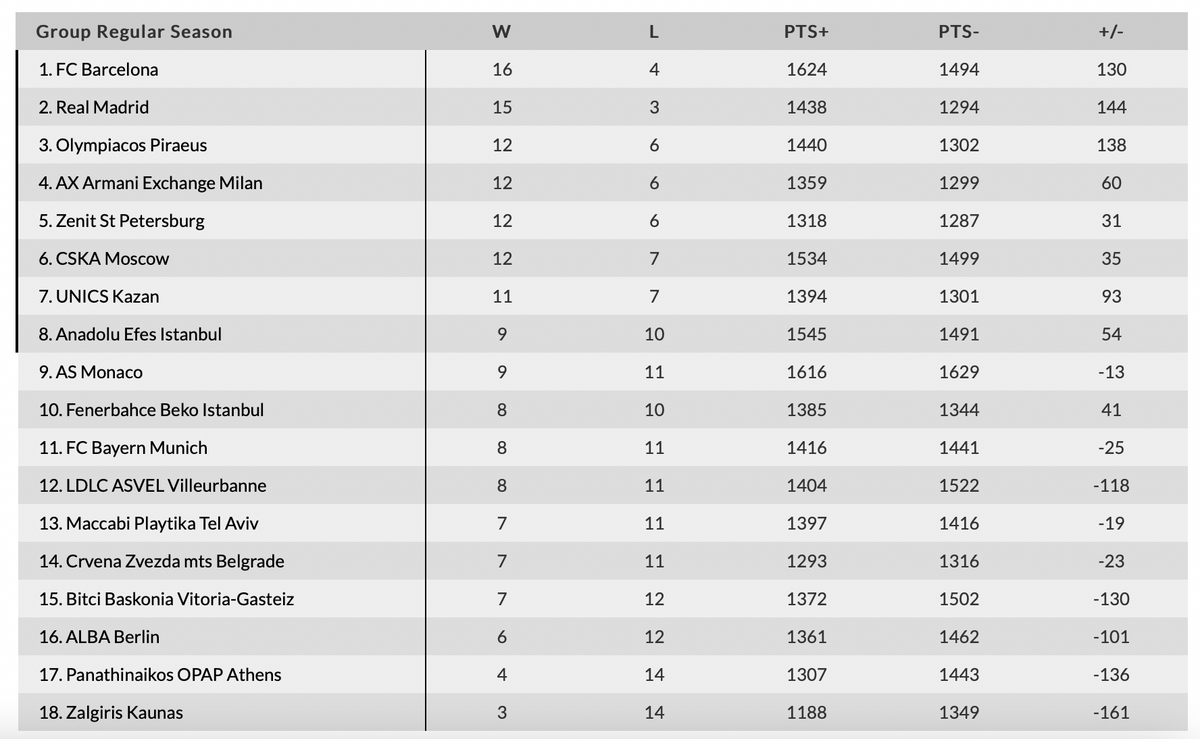Image resolution: width=1200 pixels, height=739 pixels.
Task: Open Zenit St Petersburg team link
Action: [121, 221]
